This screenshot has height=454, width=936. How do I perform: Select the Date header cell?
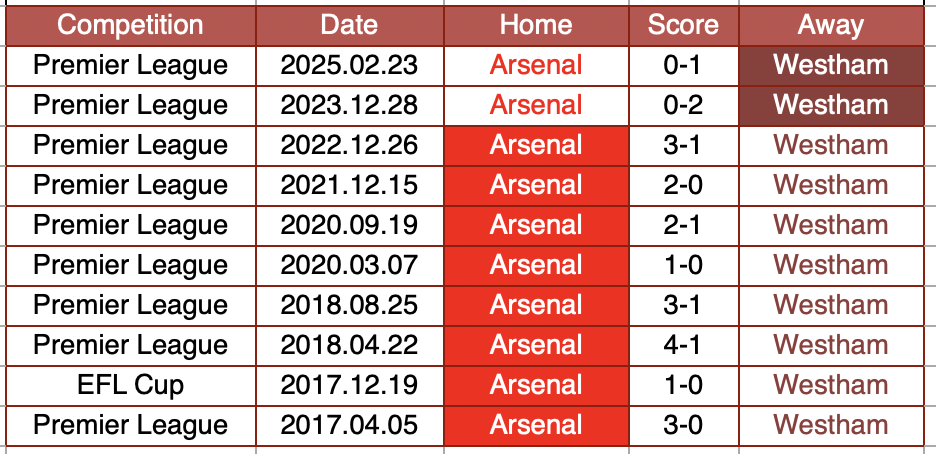coord(349,25)
